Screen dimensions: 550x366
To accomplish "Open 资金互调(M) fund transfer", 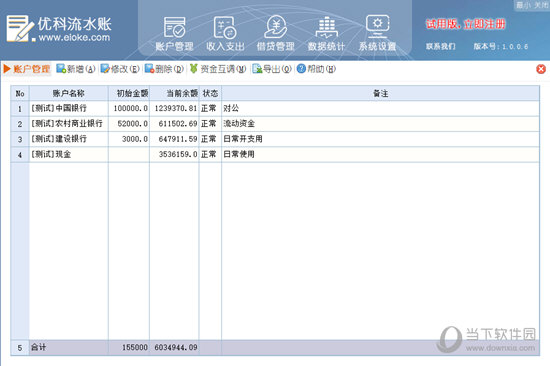I will click(x=218, y=69).
